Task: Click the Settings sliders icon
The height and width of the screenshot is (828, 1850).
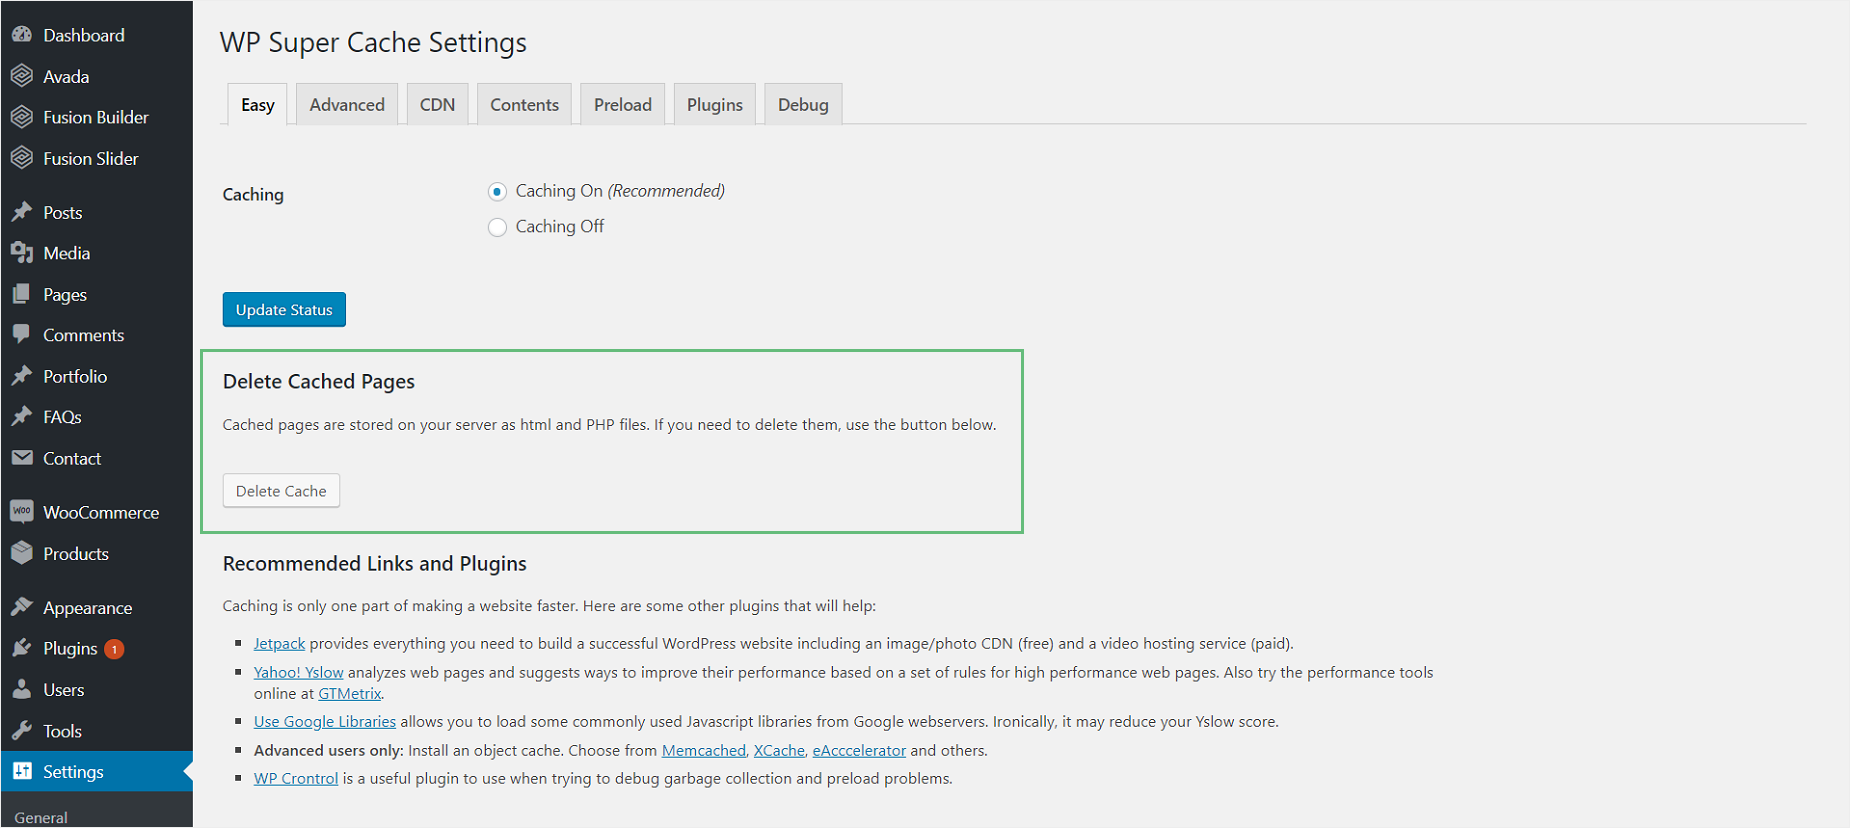Action: pos(22,771)
